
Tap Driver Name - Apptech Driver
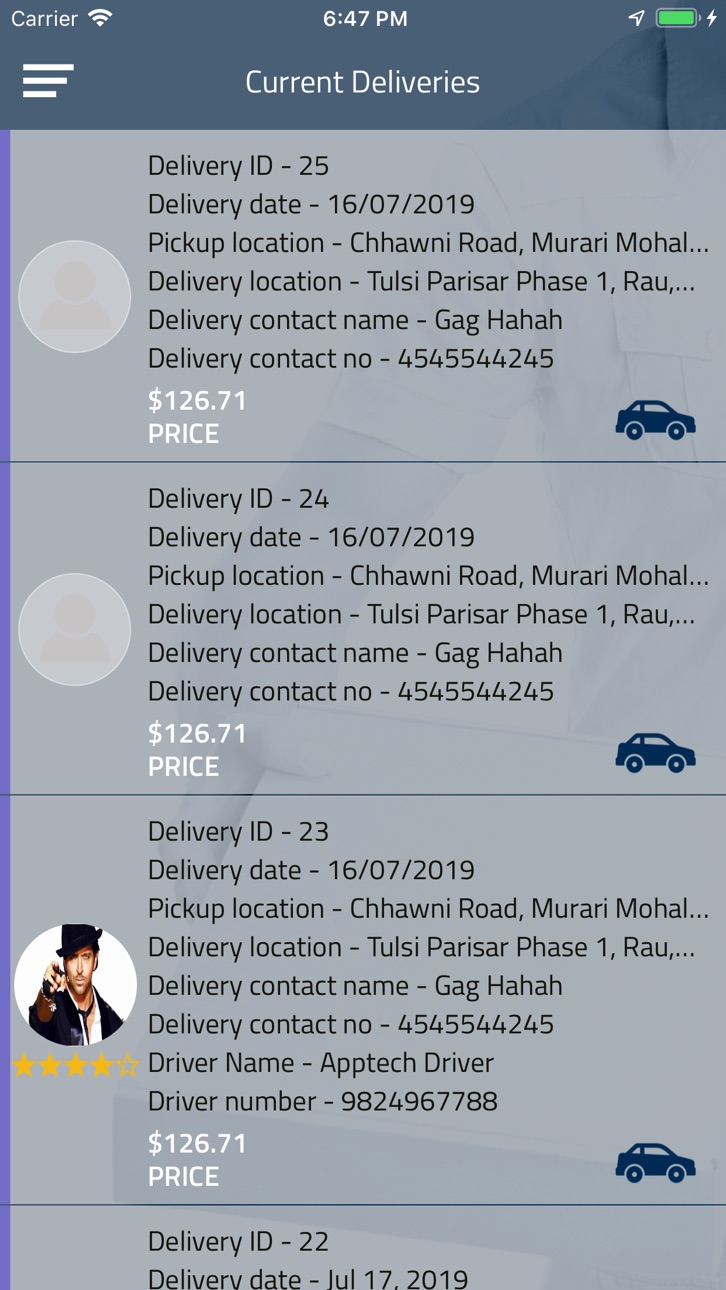tap(321, 1063)
